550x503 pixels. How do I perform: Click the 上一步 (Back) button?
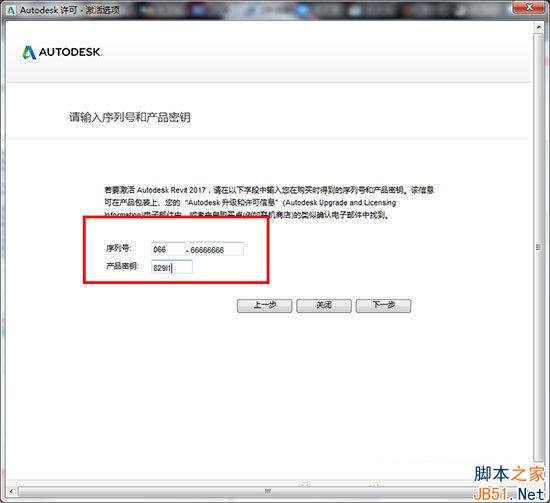pos(264,306)
